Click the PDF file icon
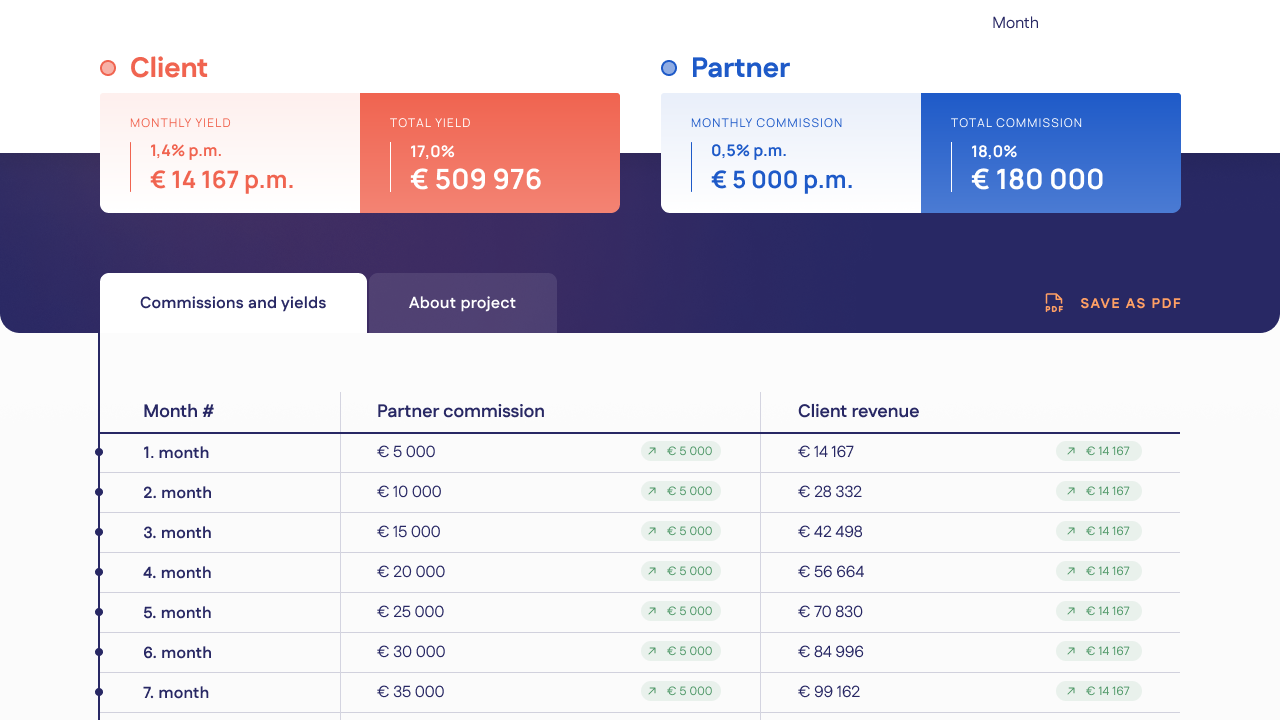 click(x=1054, y=303)
